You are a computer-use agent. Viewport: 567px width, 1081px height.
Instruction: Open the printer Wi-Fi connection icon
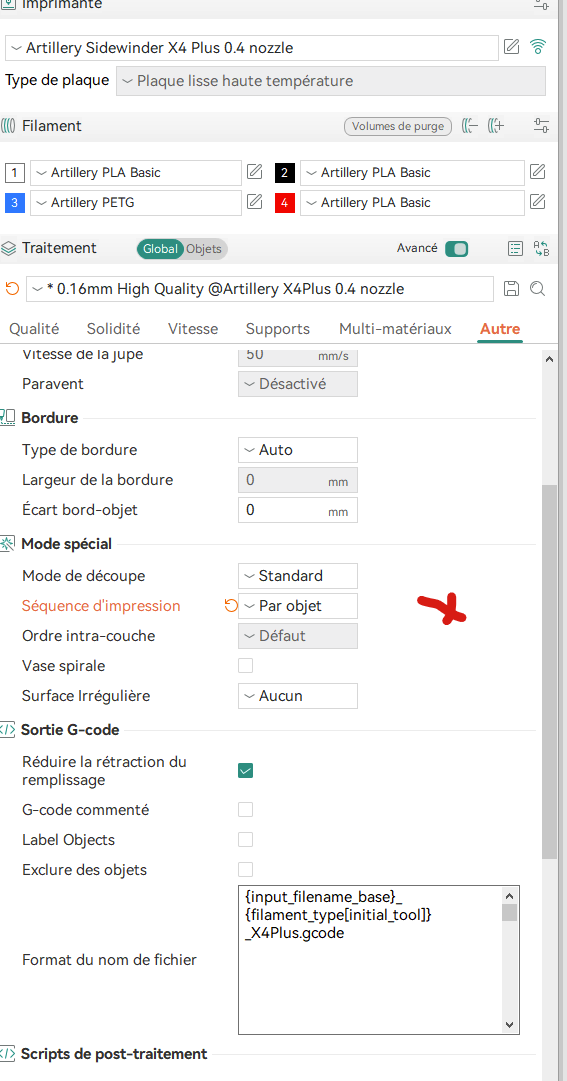538,47
